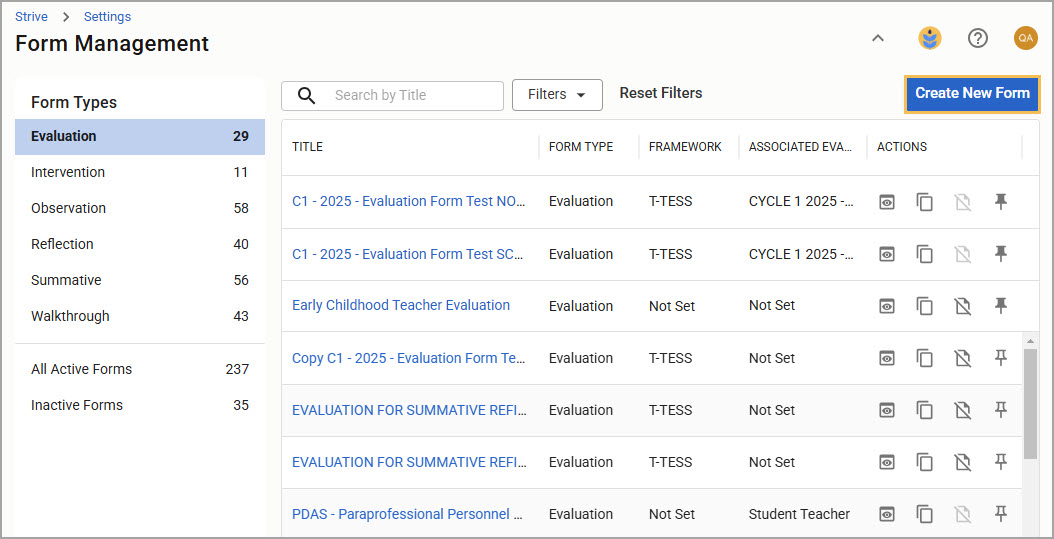Deactivate the Early Childhood Teacher Evaluation form
The height and width of the screenshot is (539, 1054).
tap(963, 306)
